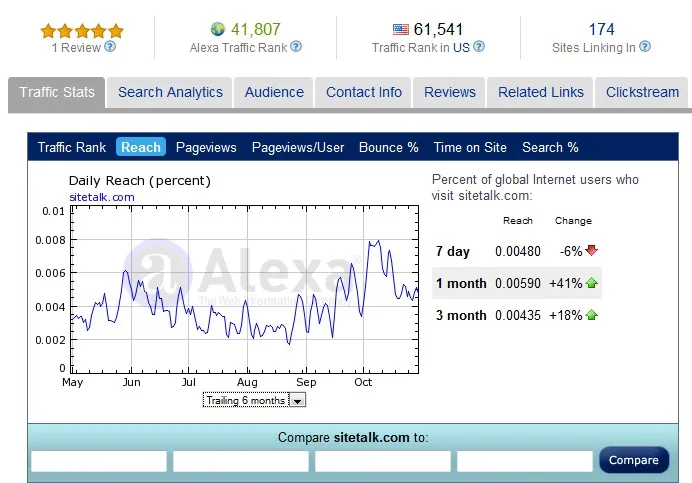Click the sitetalk.com link above chart

pos(101,197)
